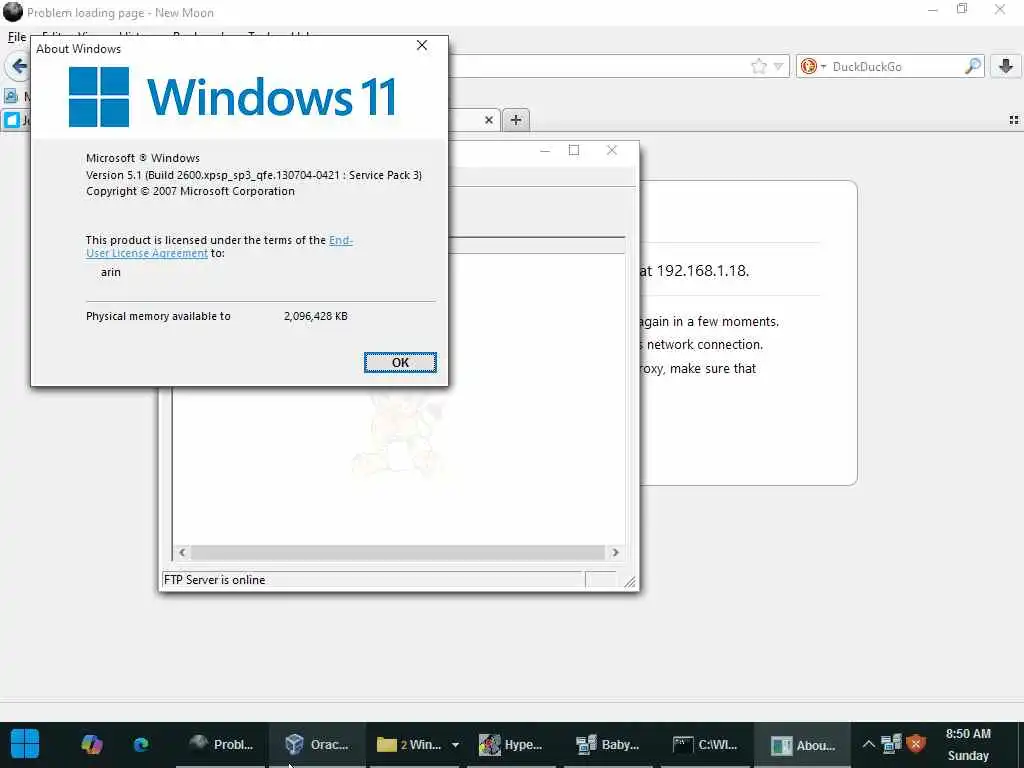Click the licensed user name 'arin'

(110, 272)
